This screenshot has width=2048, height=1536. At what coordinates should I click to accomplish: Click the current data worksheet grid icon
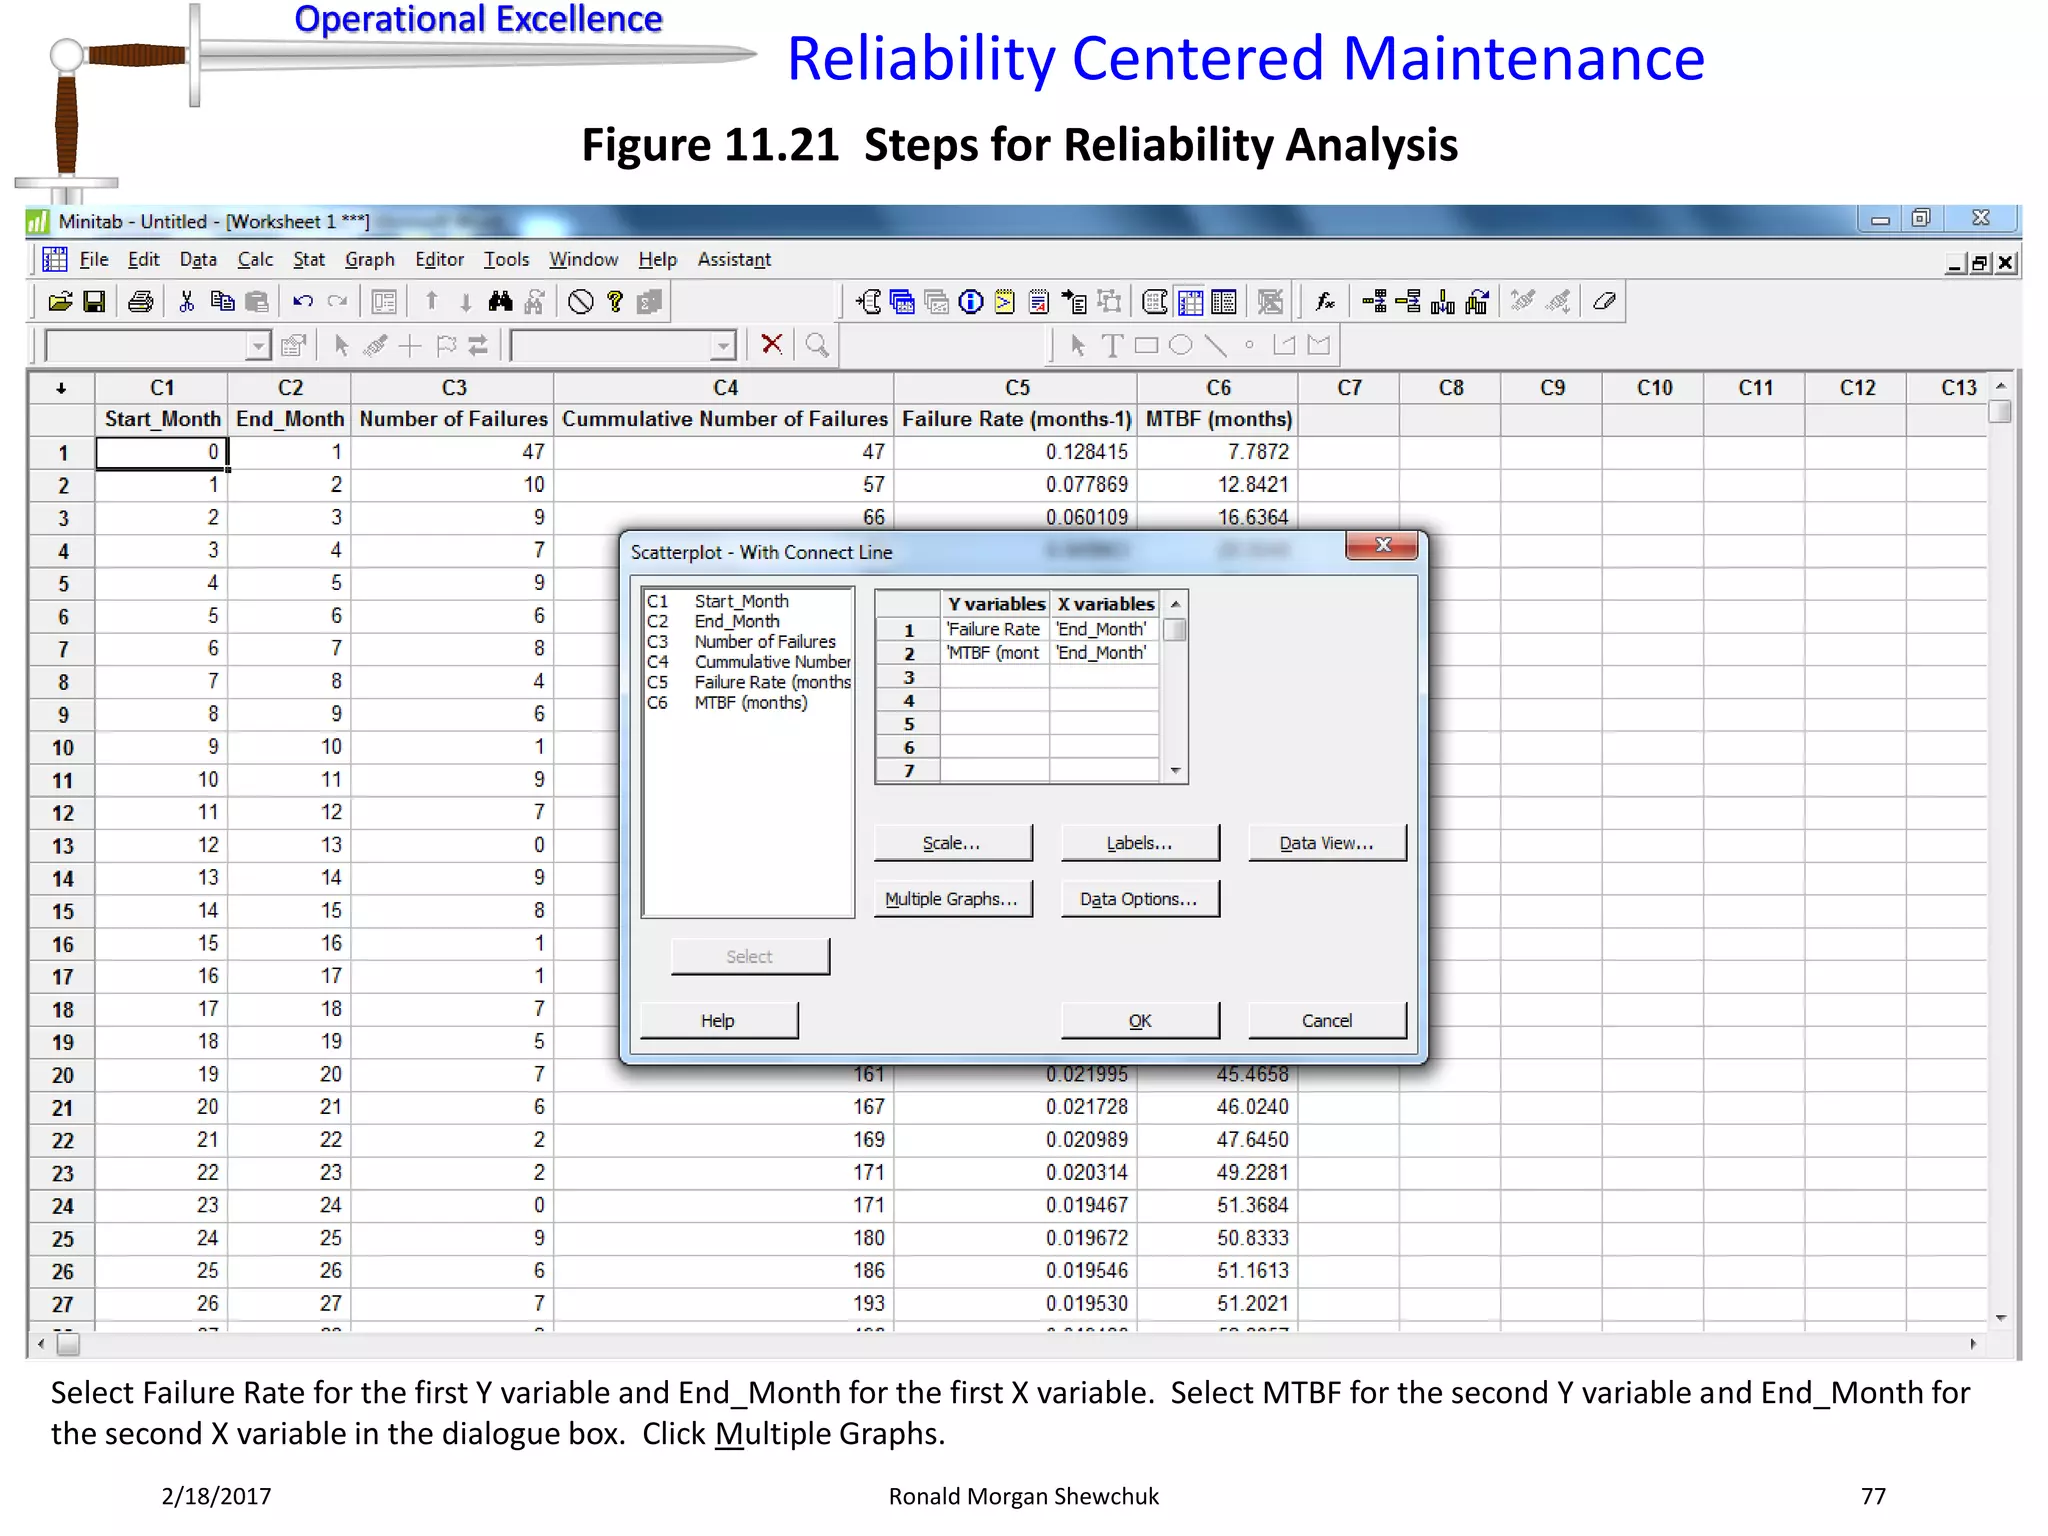click(x=1190, y=302)
